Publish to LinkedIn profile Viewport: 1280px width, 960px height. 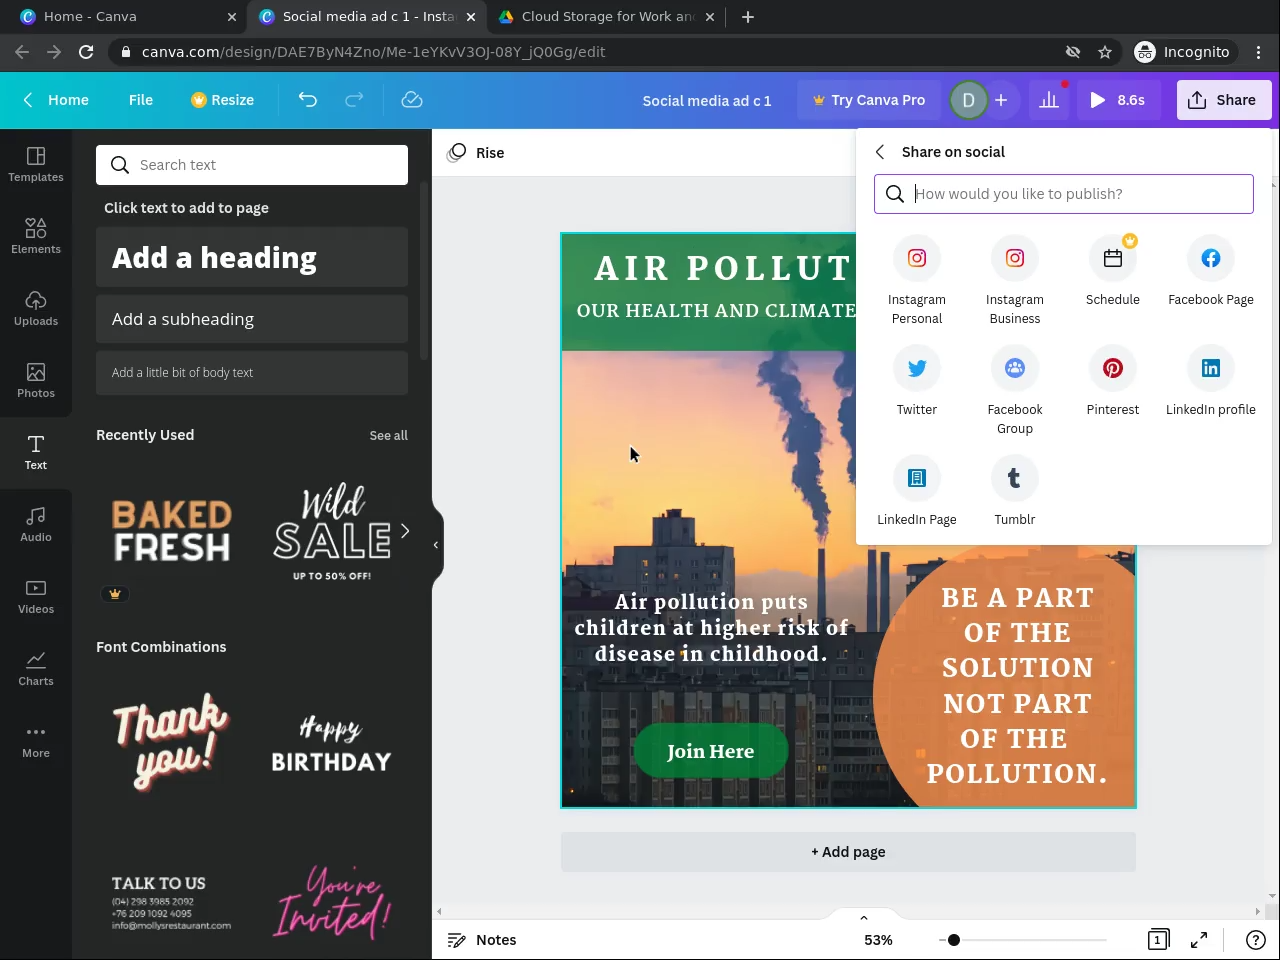(1211, 382)
